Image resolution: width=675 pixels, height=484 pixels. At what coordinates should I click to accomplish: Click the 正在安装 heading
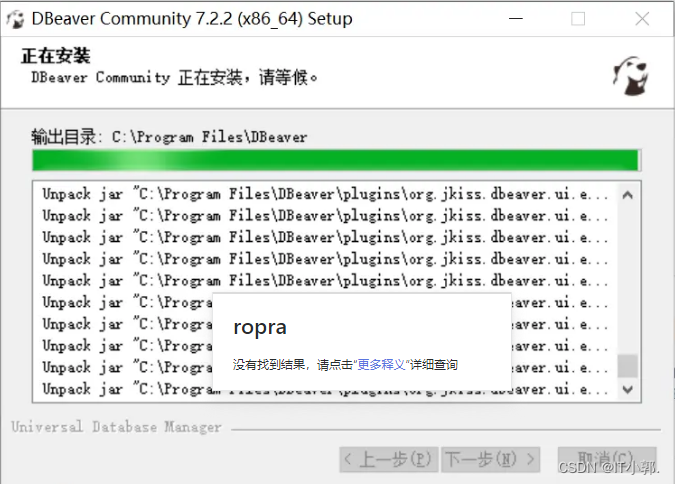click(x=56, y=56)
